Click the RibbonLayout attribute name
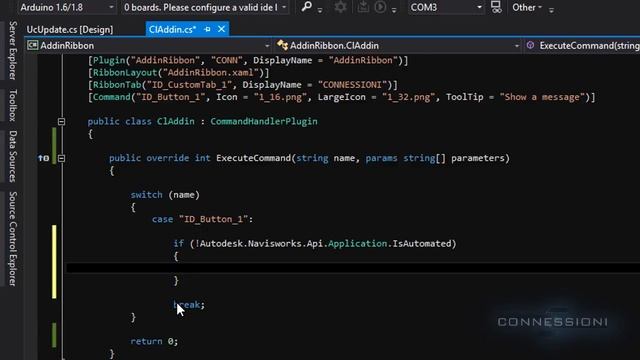Image resolution: width=640 pixels, height=360 pixels. [x=125, y=73]
